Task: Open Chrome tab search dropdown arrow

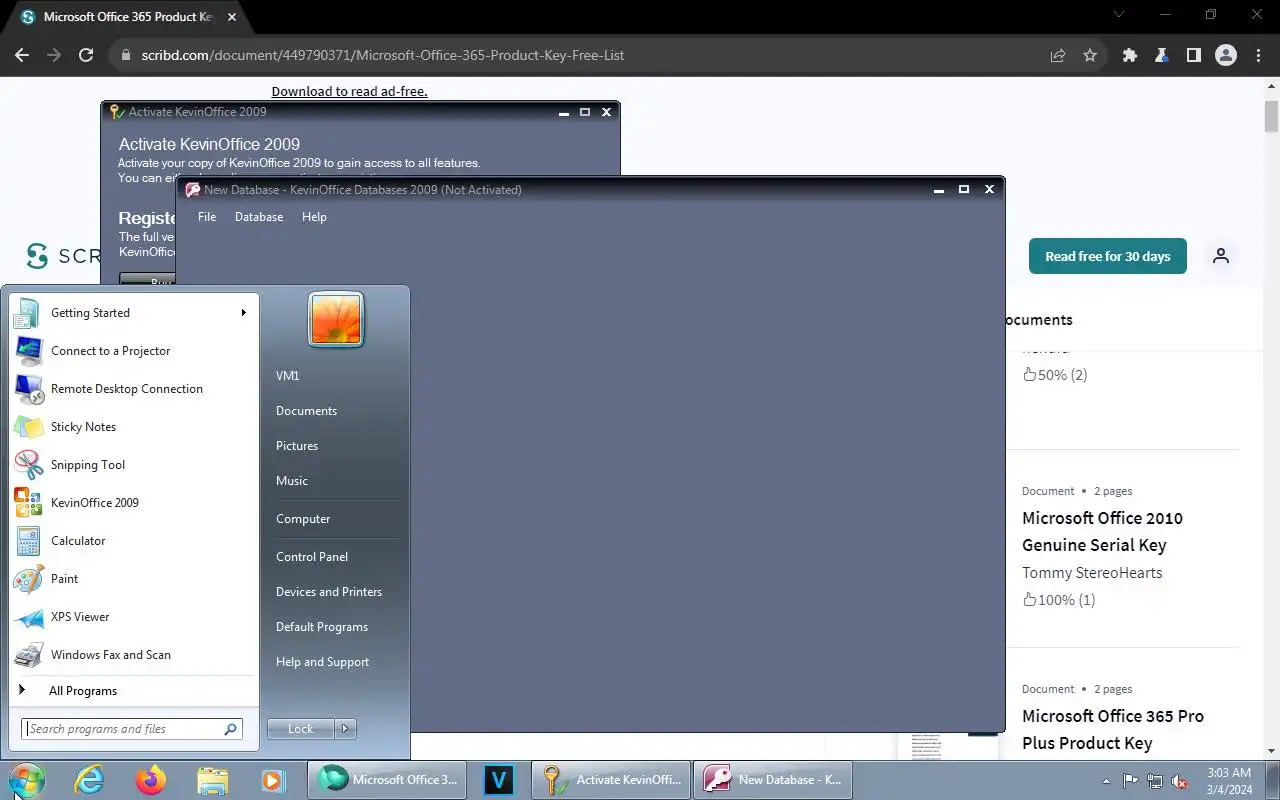Action: [x=1120, y=15]
